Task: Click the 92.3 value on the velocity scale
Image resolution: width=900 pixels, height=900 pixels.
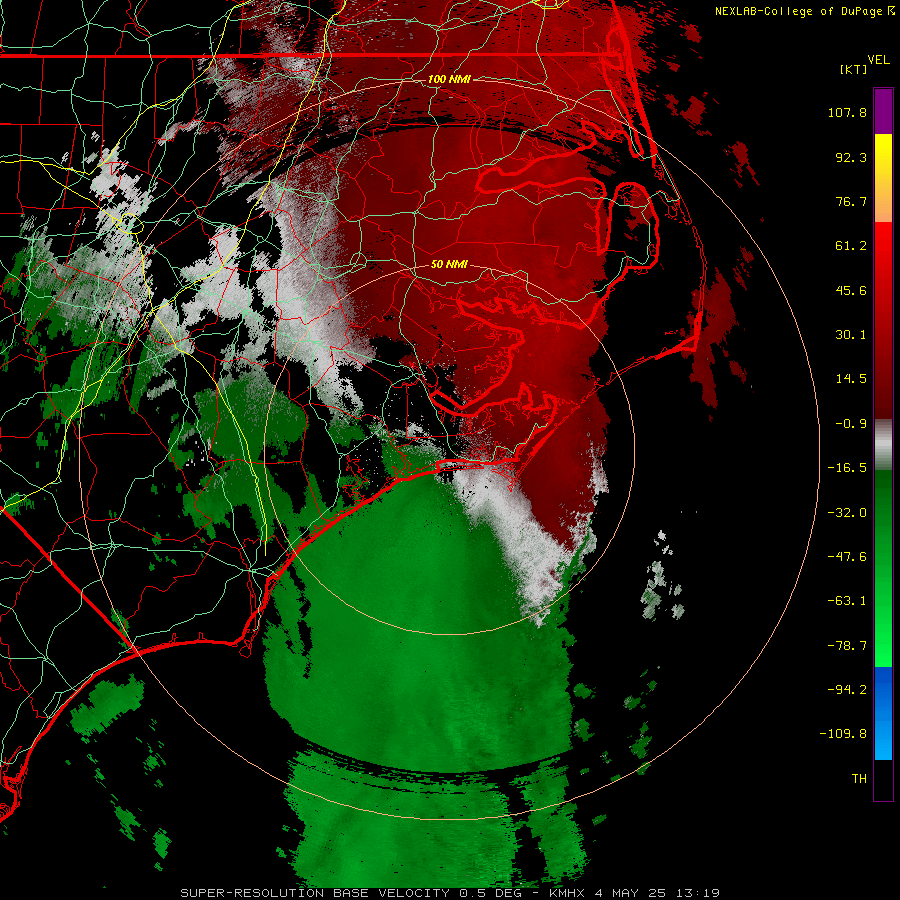Action: 851,157
